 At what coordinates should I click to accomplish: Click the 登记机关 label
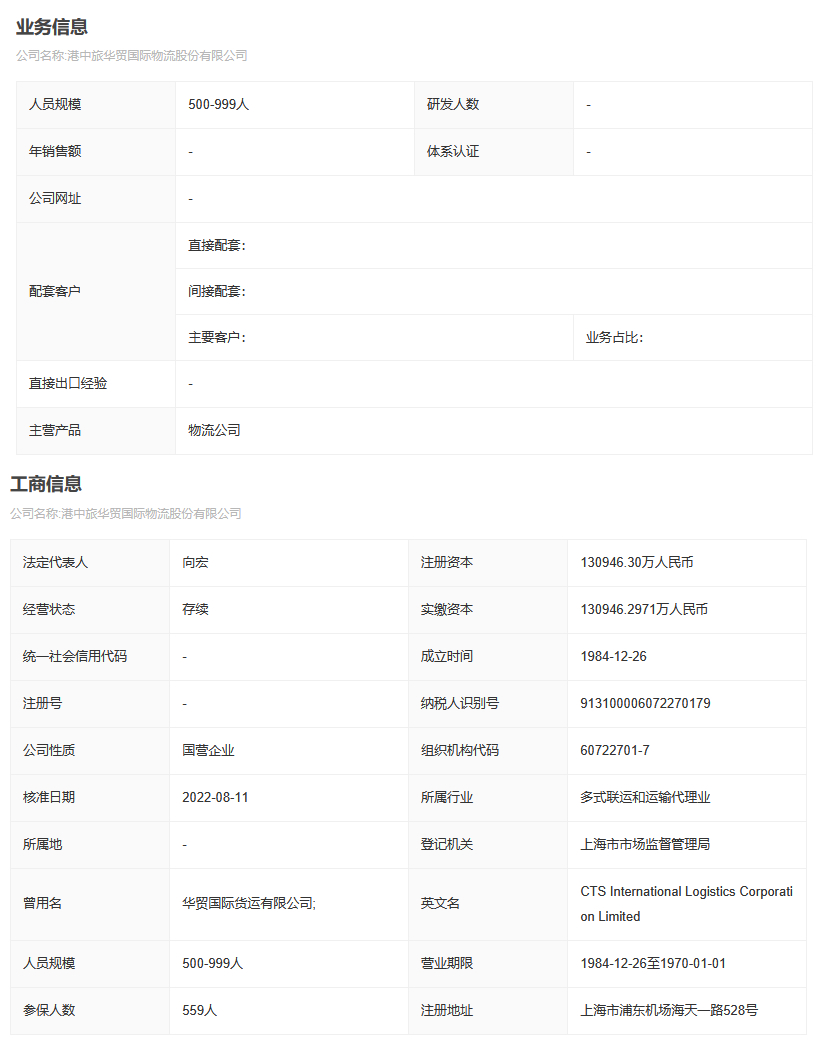click(447, 844)
